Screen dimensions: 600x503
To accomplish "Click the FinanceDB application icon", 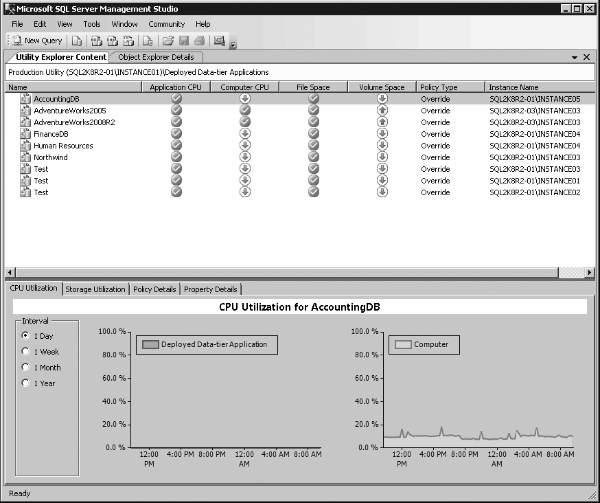I will (x=25, y=134).
